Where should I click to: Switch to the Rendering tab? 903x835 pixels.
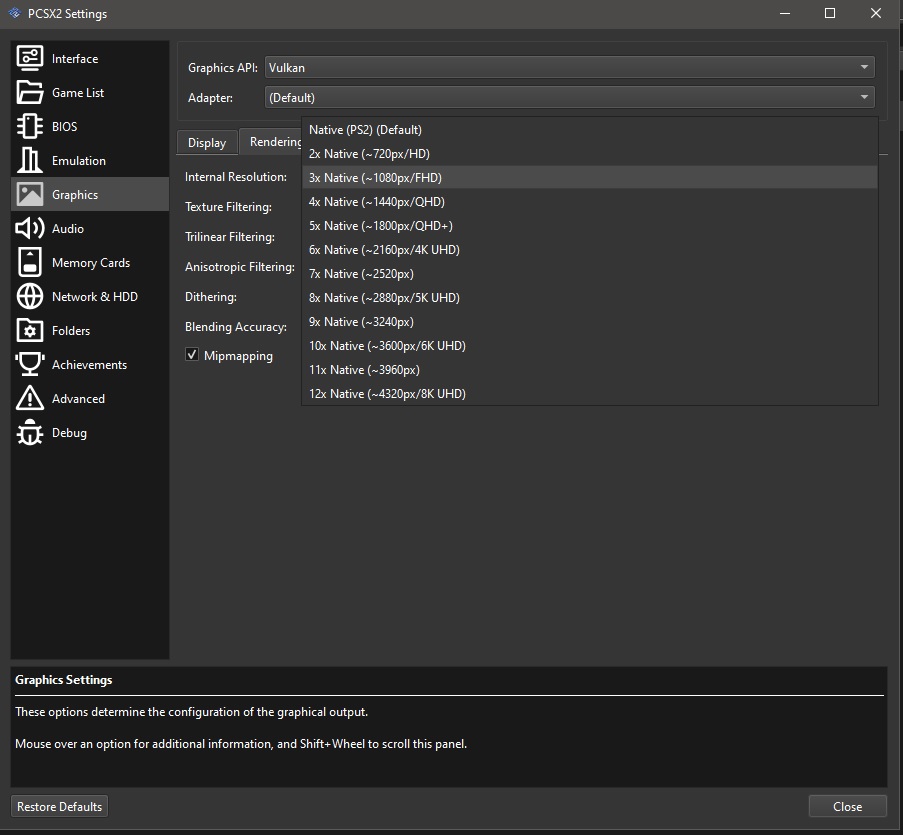tap(271, 141)
